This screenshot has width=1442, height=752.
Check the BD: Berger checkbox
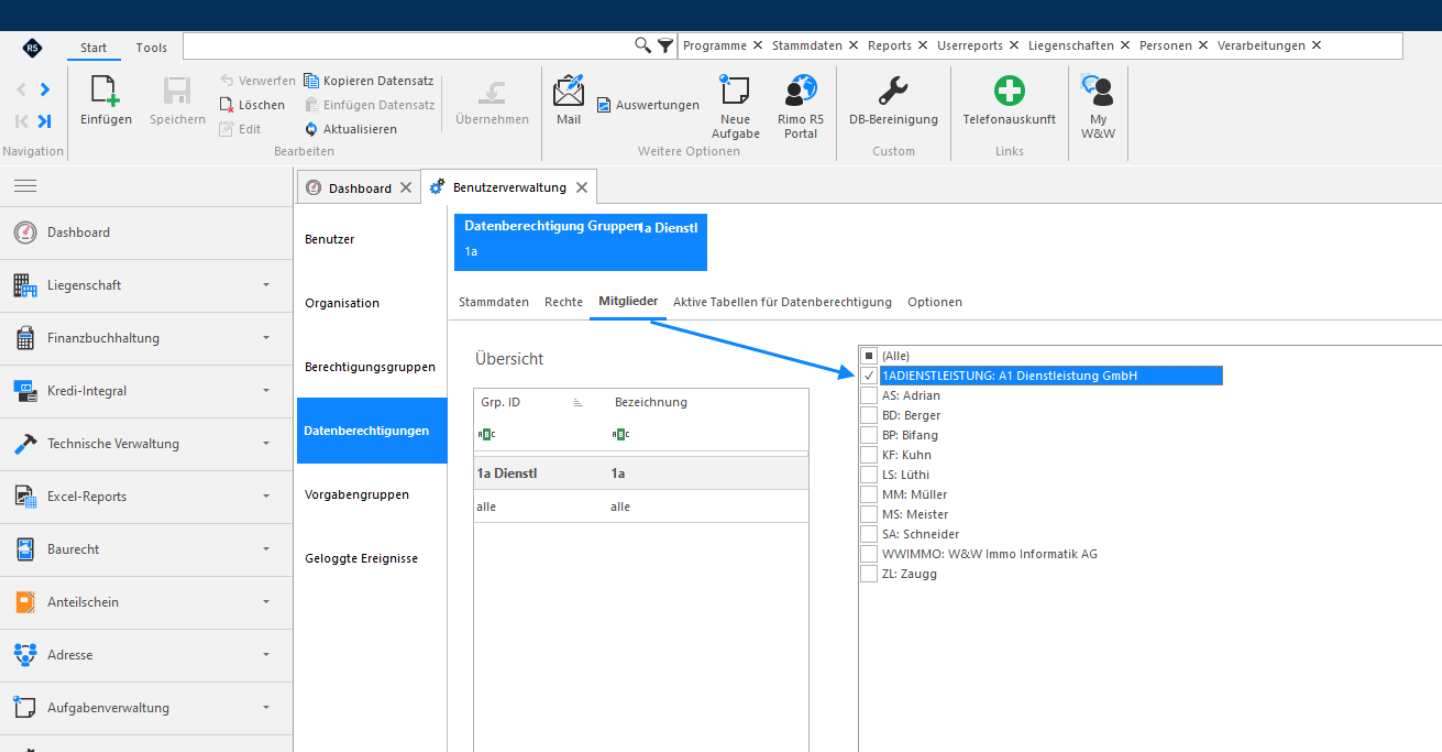click(869, 415)
